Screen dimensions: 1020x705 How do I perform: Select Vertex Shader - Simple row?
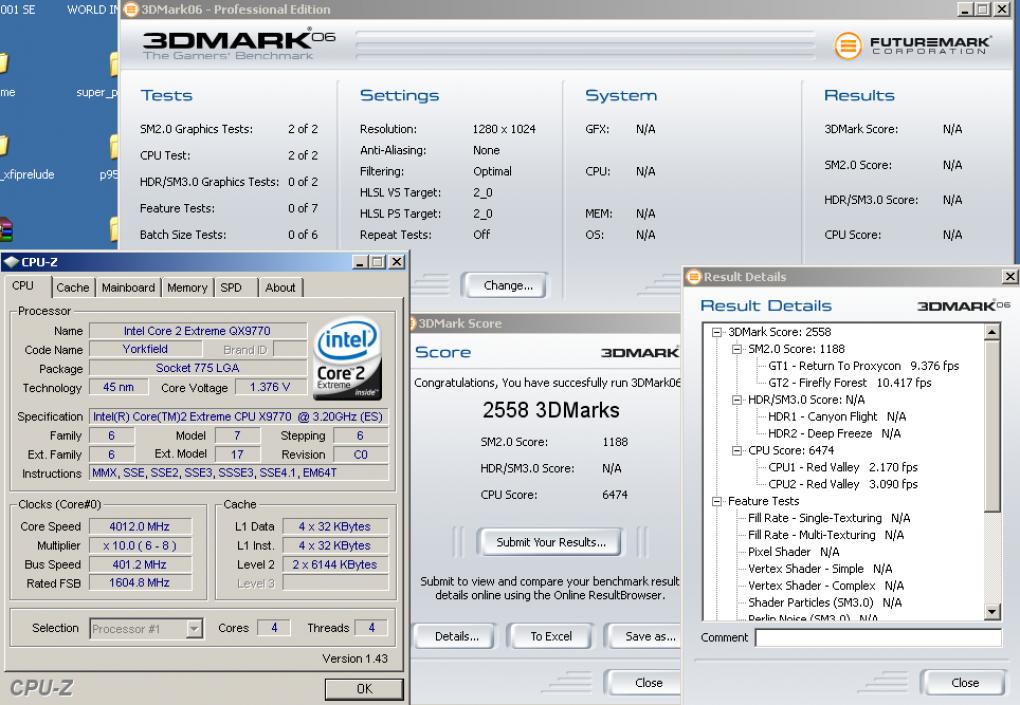coord(820,569)
